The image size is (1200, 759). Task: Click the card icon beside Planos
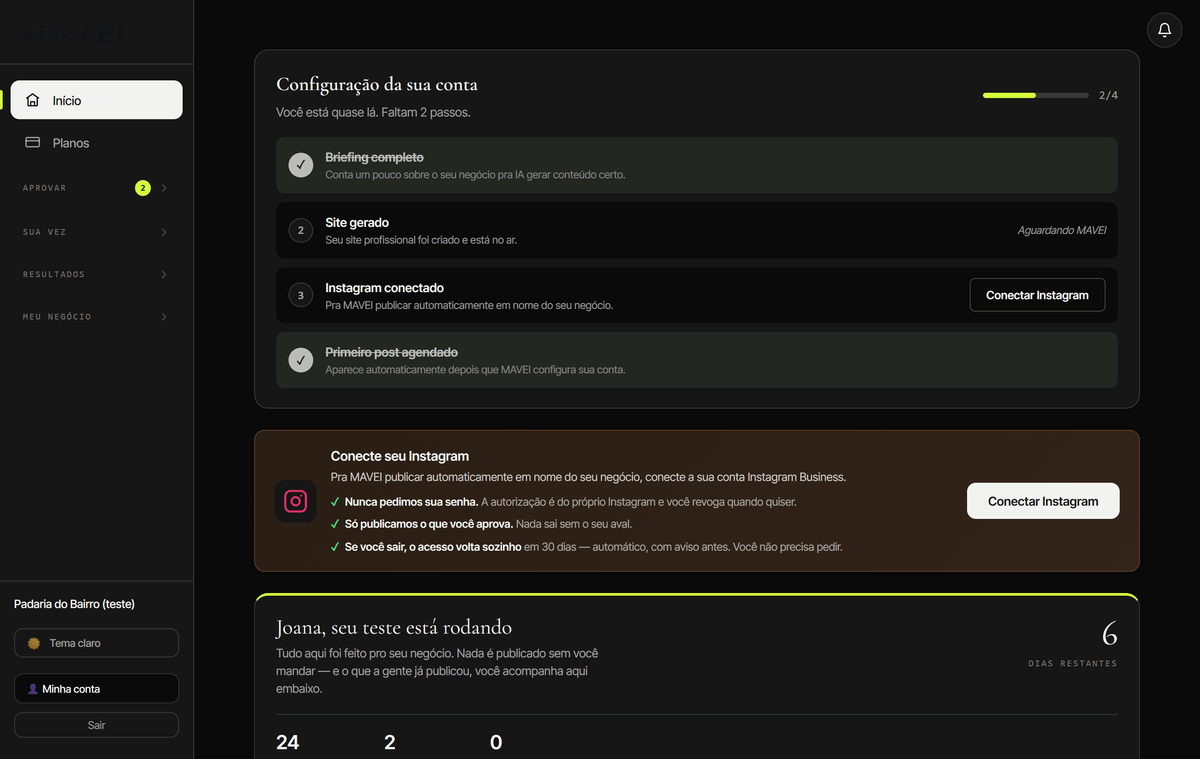pyautogui.click(x=33, y=143)
